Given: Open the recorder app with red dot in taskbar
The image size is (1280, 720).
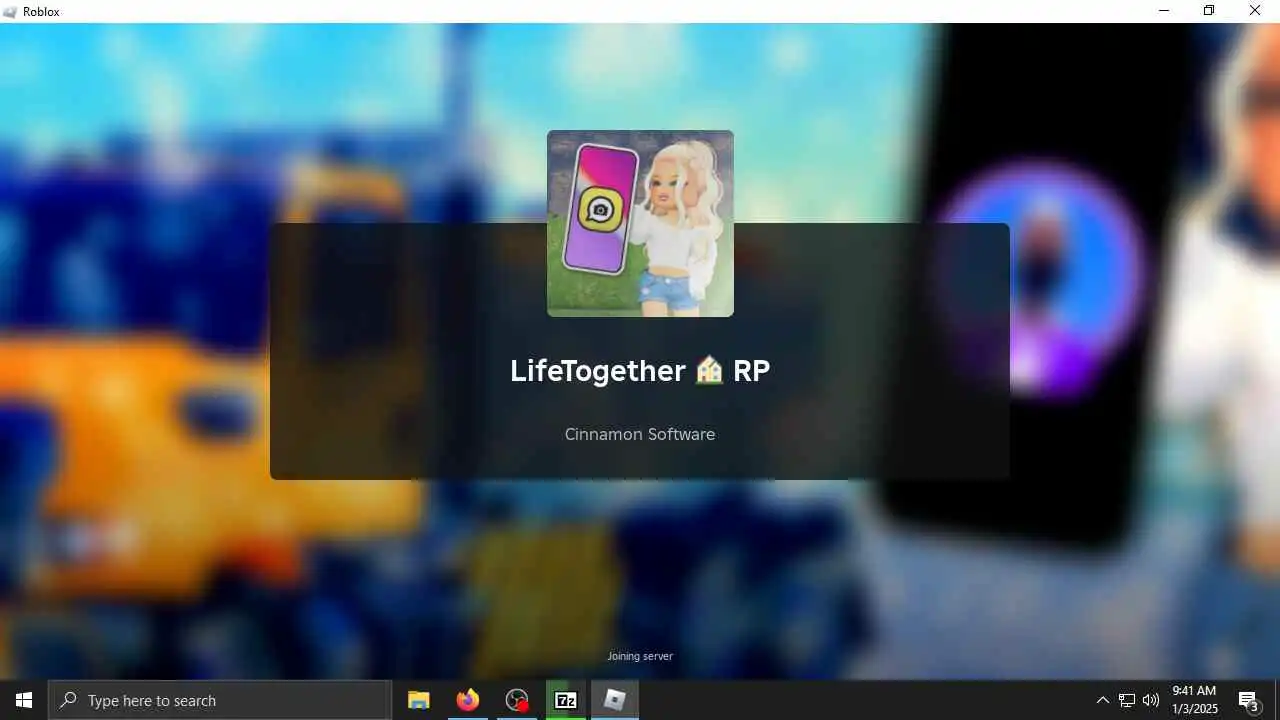Looking at the screenshot, I should coord(517,700).
